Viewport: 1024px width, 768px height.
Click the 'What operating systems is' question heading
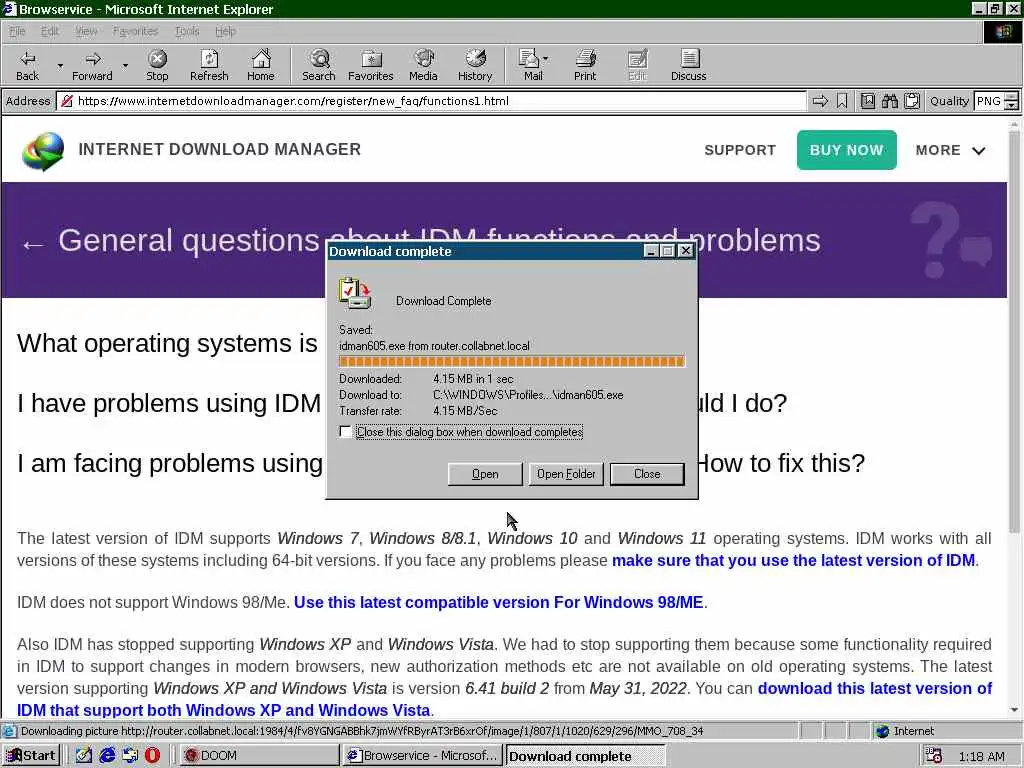coord(167,344)
